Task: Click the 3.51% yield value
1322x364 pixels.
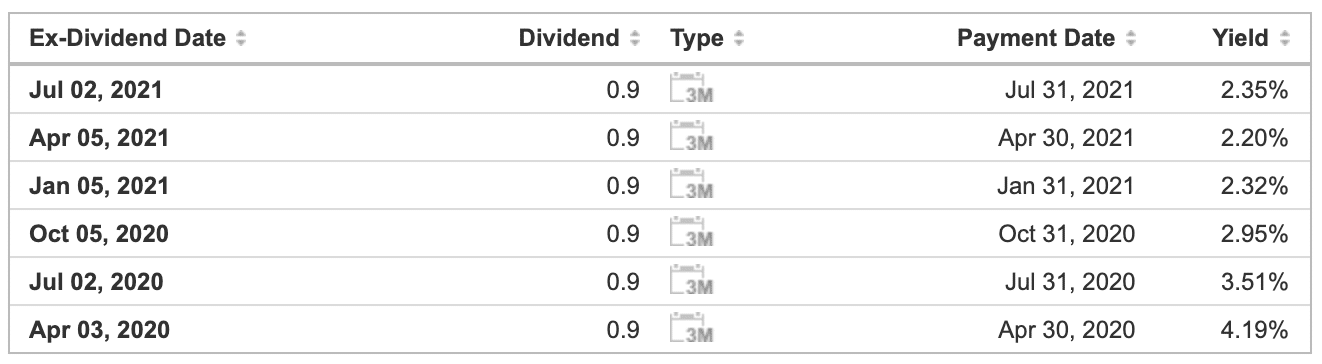Action: 1254,282
